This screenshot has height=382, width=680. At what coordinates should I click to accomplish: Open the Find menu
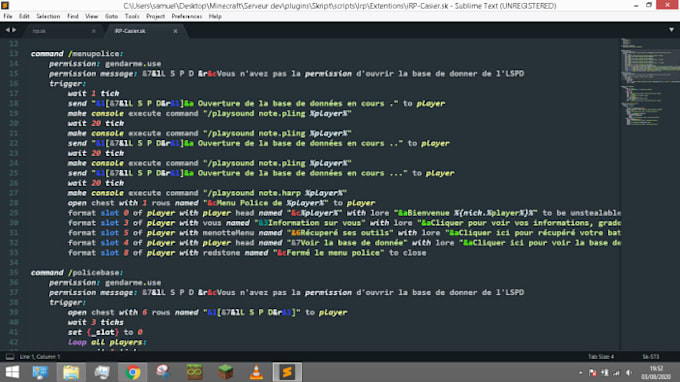[73, 16]
